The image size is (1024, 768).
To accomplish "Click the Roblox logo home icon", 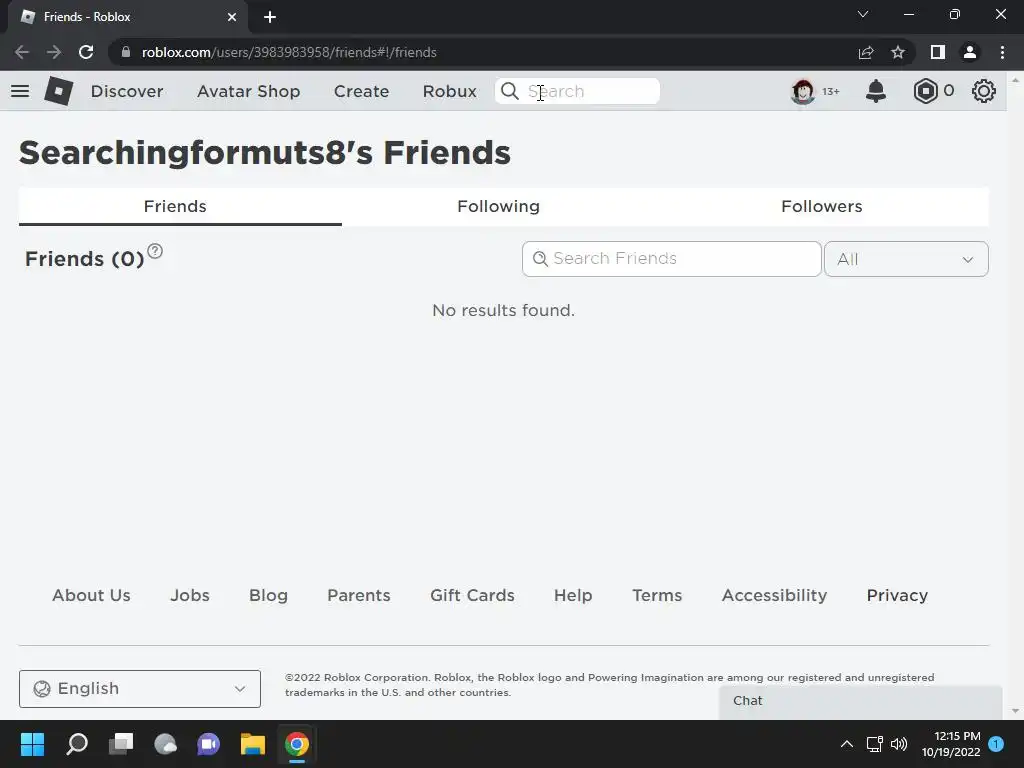I will tap(59, 91).
